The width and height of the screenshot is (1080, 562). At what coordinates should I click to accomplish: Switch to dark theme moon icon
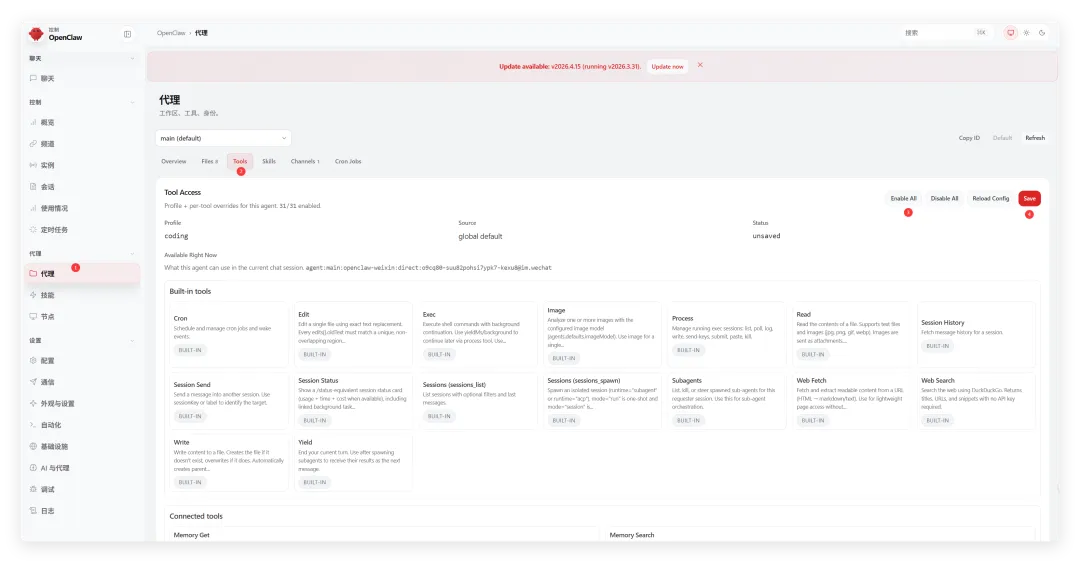pyautogui.click(x=1042, y=32)
